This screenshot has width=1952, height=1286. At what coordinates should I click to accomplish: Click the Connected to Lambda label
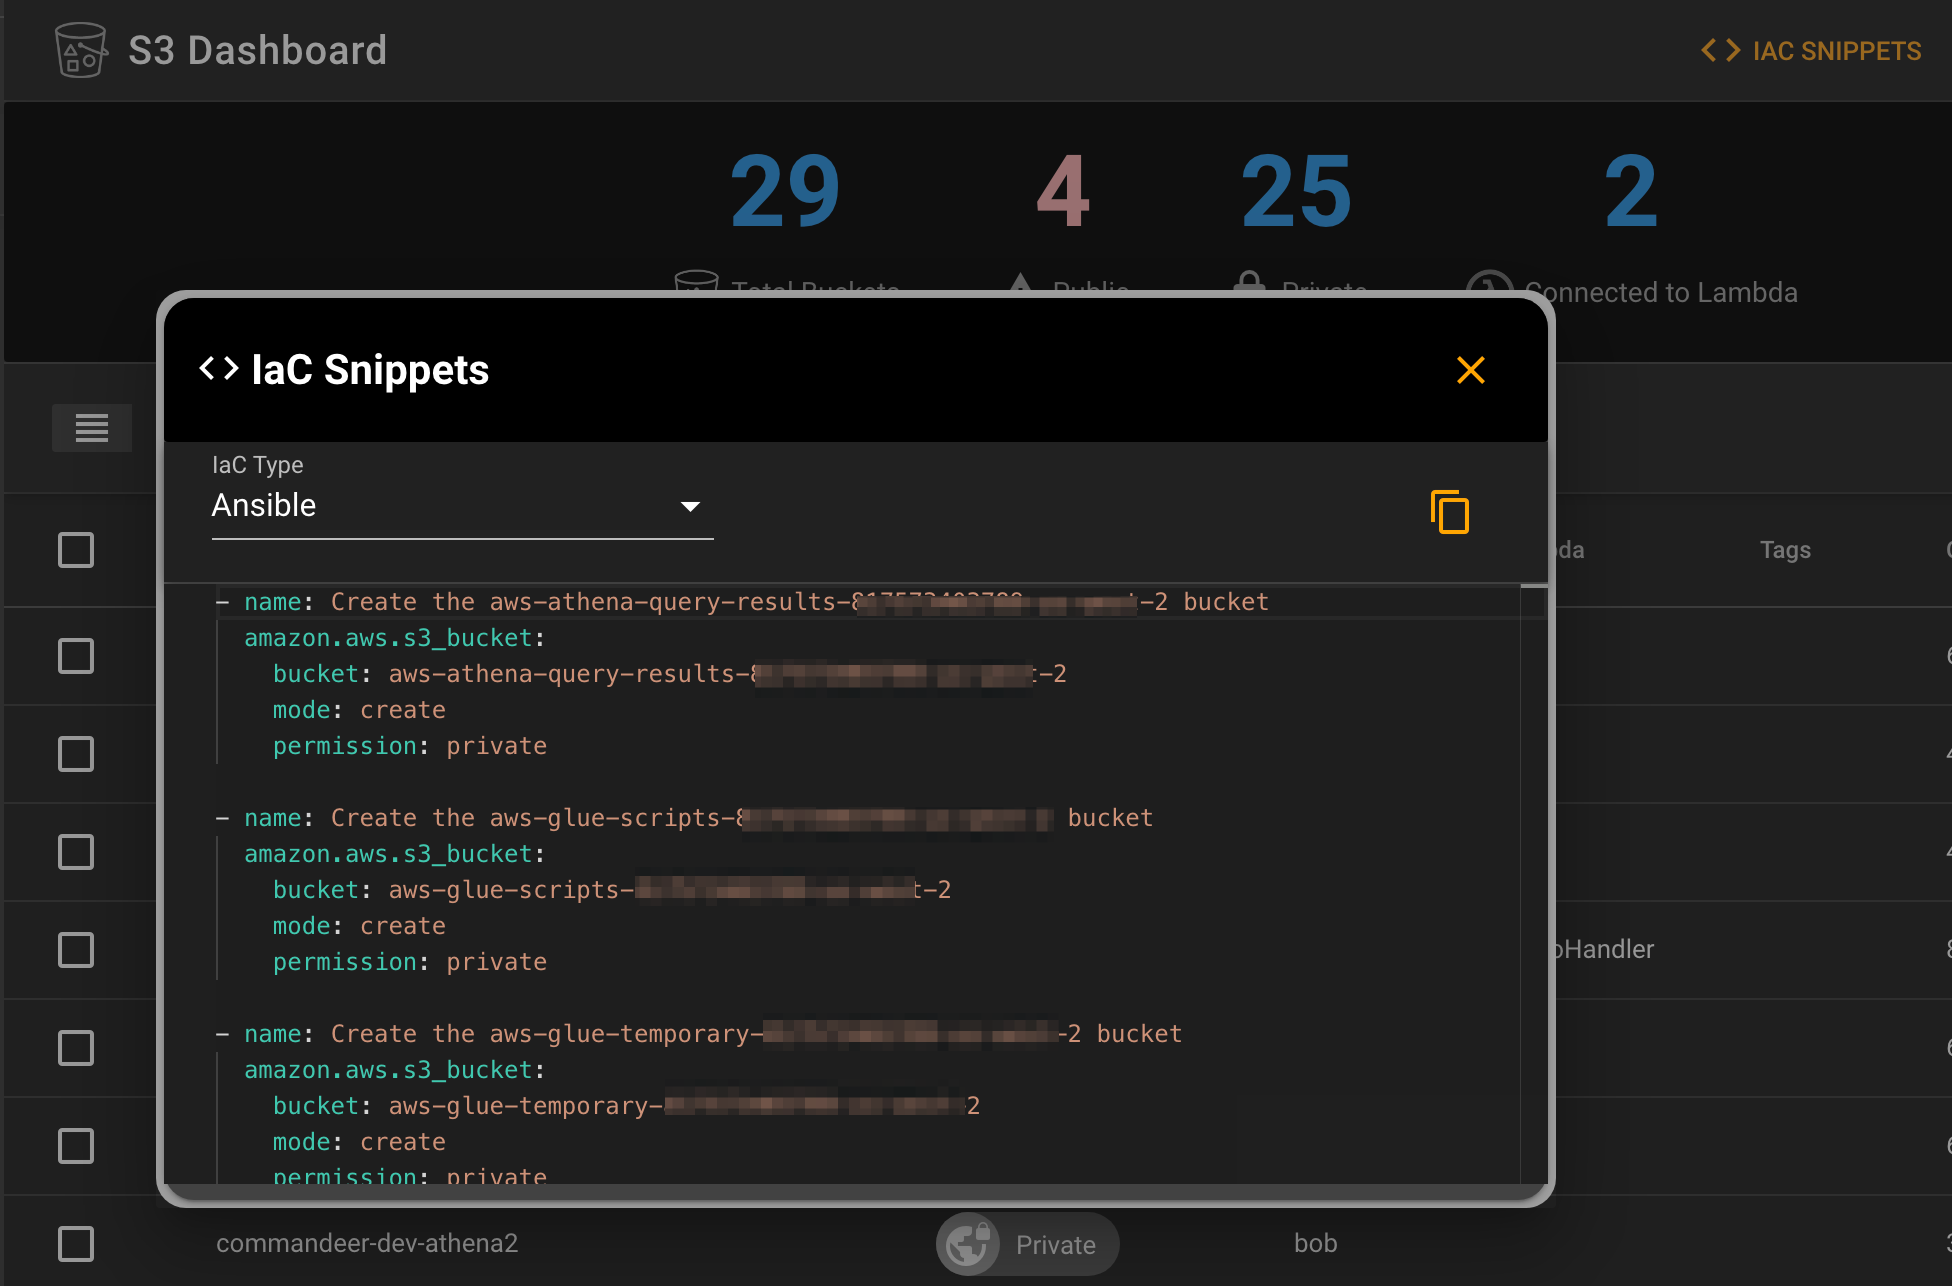point(1661,292)
